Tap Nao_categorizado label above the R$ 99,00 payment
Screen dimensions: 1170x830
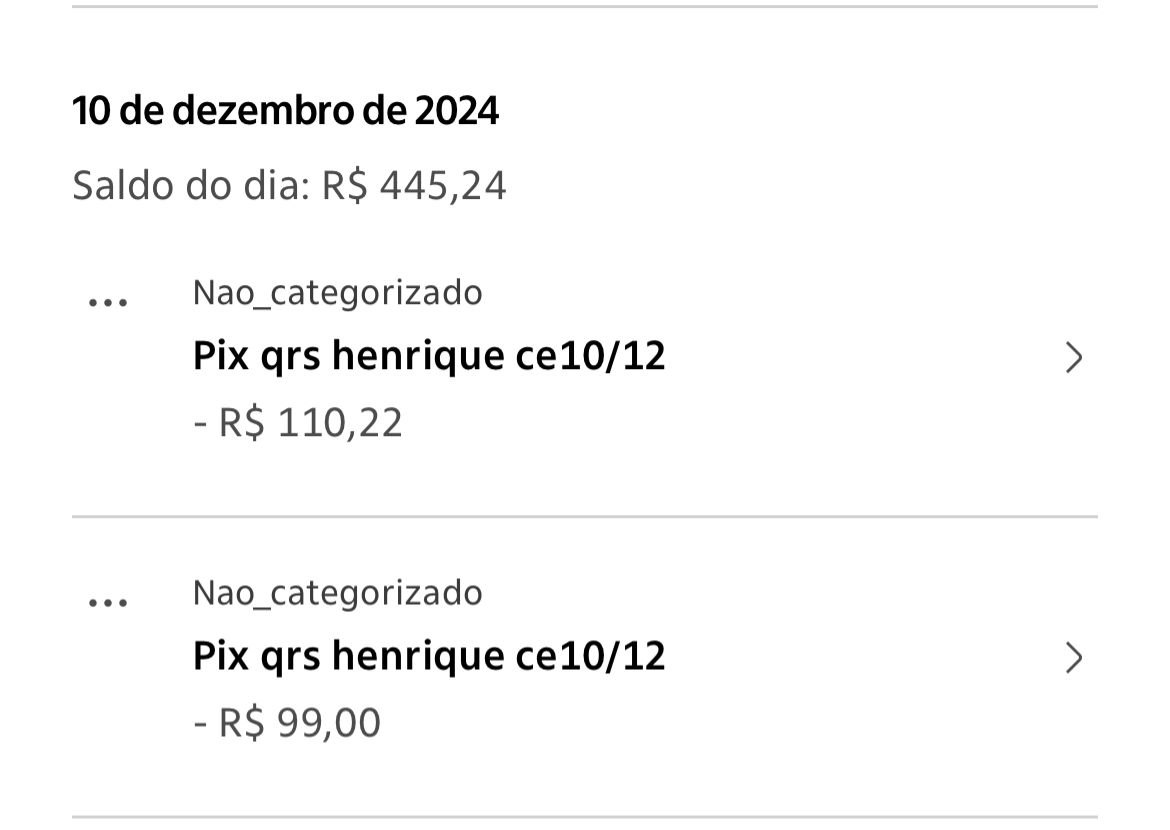click(x=337, y=593)
